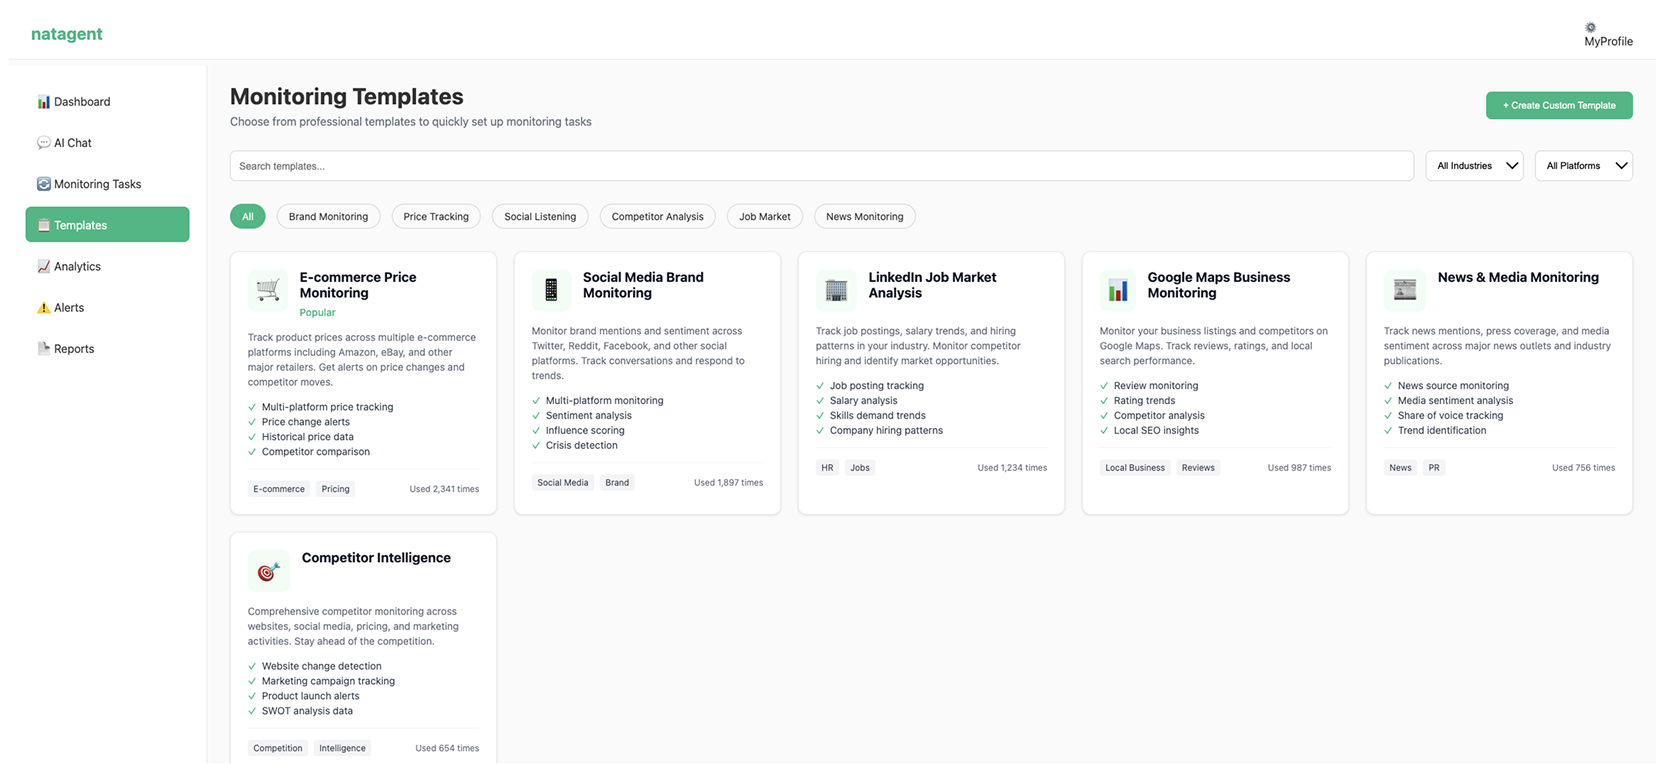Screen dimensions: 1660x764
Task: Expand the All Industries dropdown
Action: (1474, 166)
